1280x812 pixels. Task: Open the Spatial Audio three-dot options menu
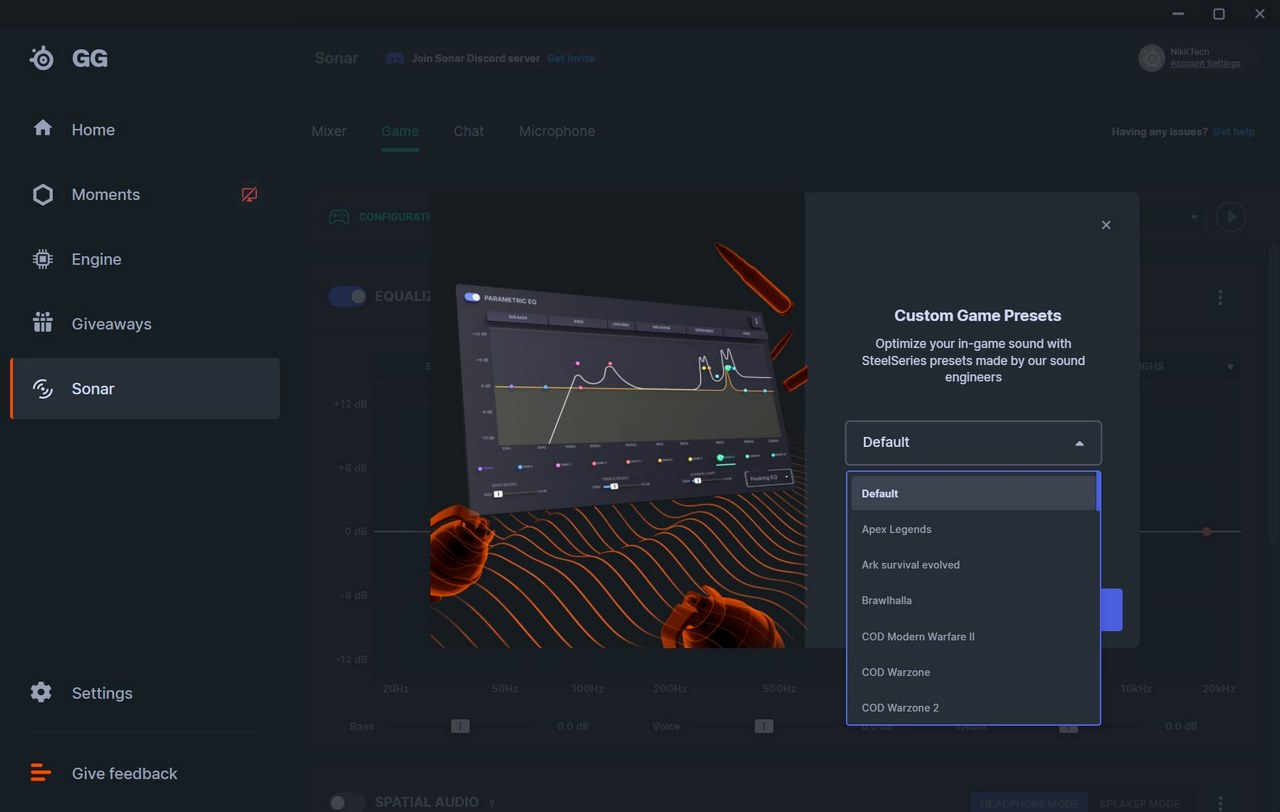[x=1220, y=802]
